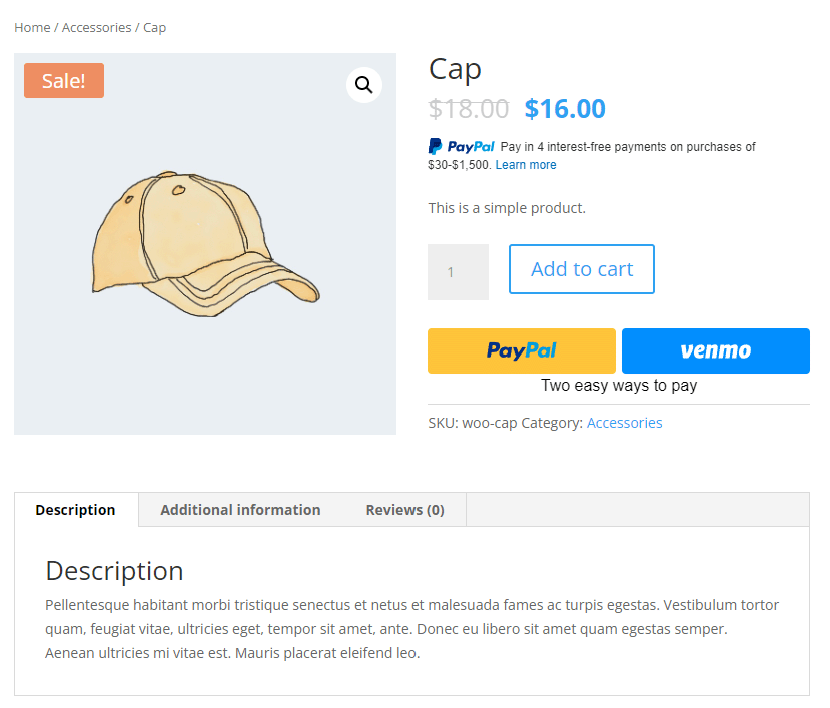830x708 pixels.
Task: Switch to the Additional information tab
Action: point(240,510)
